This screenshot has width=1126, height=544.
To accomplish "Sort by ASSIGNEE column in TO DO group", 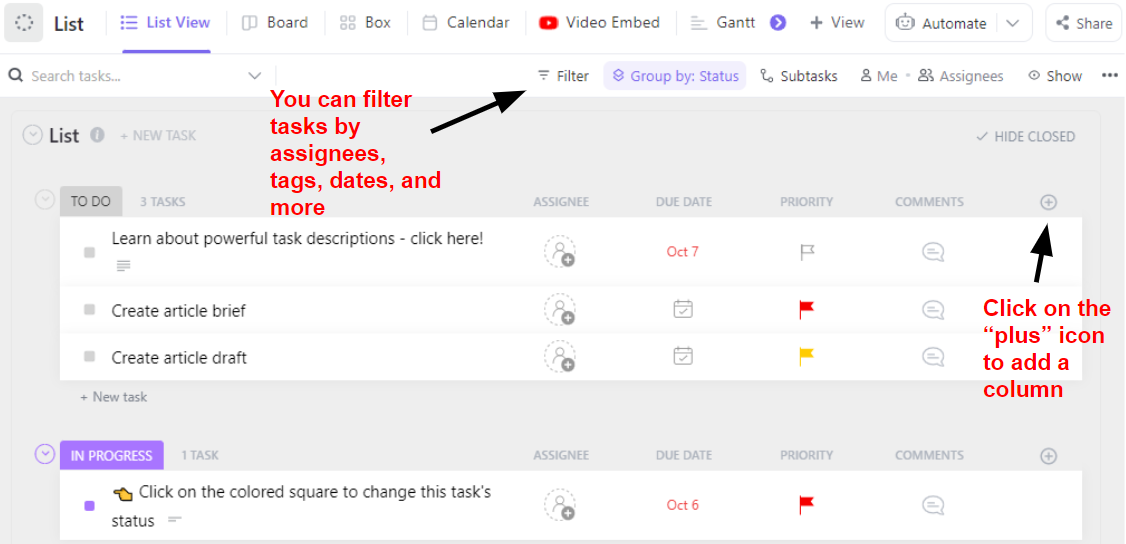I will pos(561,202).
